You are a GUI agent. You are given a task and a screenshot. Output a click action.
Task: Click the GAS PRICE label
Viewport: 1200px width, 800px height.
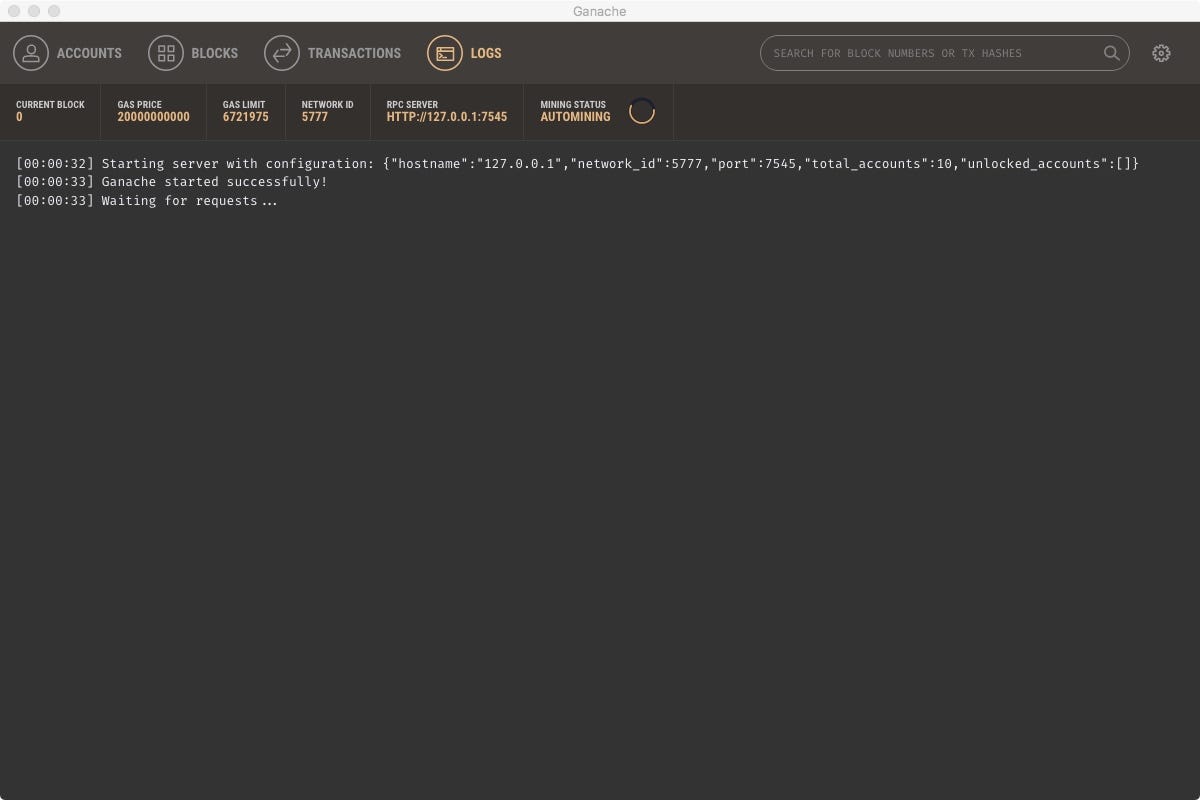point(139,104)
